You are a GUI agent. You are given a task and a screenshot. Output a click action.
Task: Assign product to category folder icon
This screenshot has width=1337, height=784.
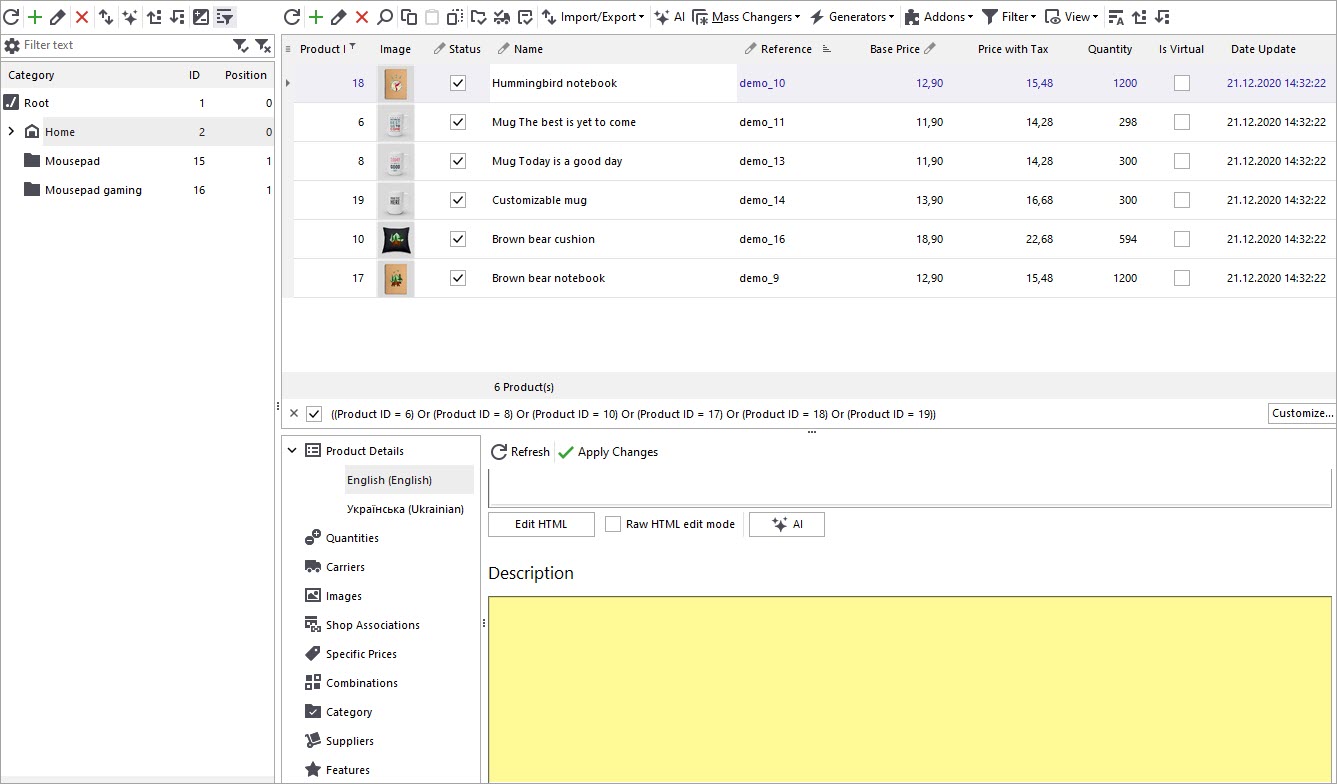(x=478, y=17)
